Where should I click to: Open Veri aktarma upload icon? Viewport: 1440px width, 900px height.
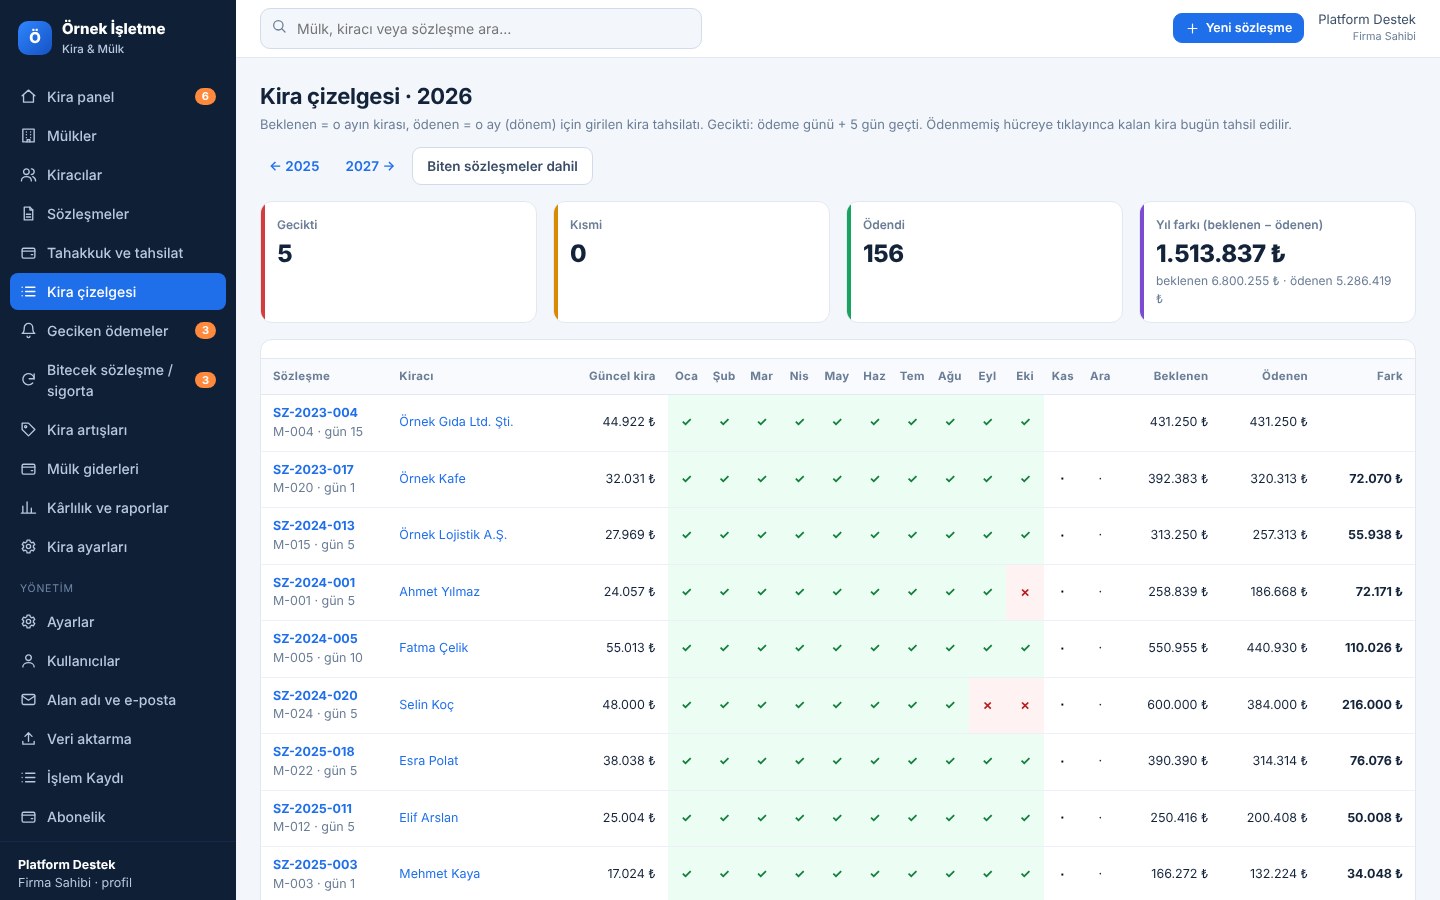coord(29,739)
